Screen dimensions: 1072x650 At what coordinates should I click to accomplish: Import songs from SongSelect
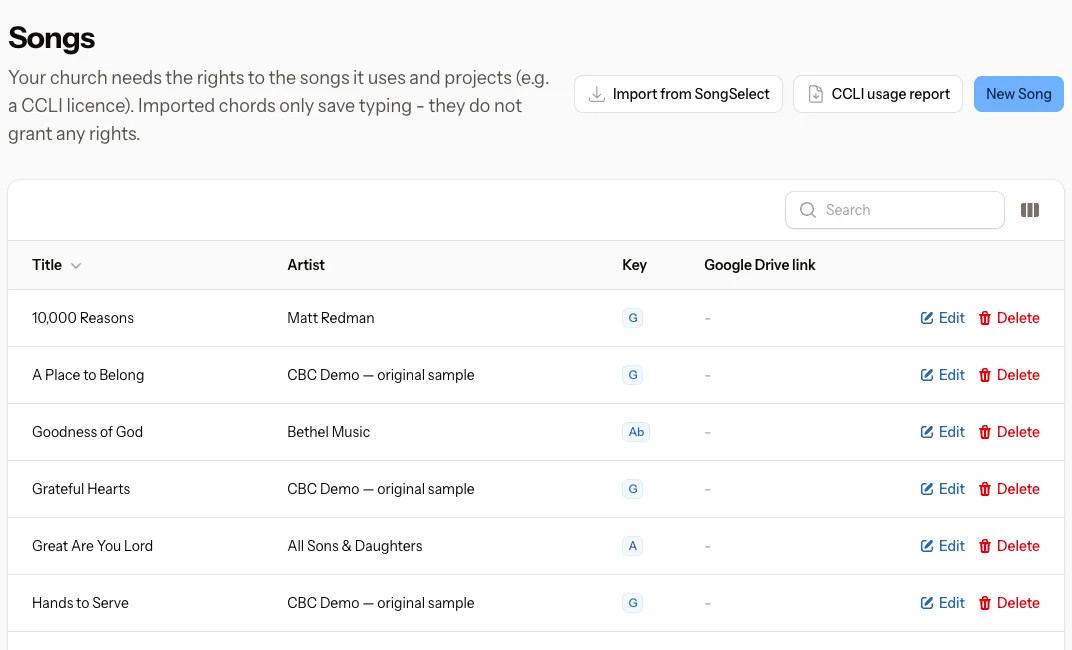[x=678, y=94]
